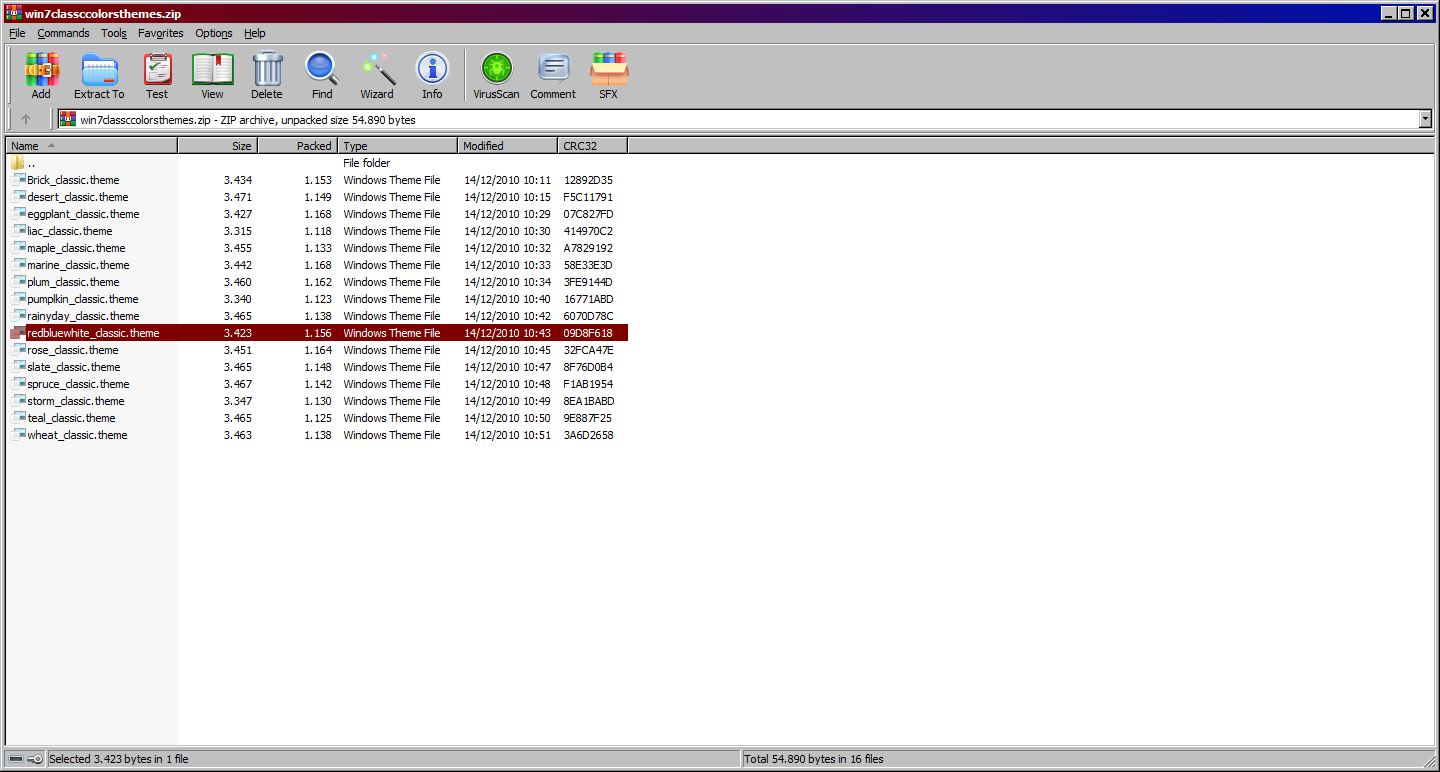
Task: Open the Favorites menu
Action: tap(161, 33)
